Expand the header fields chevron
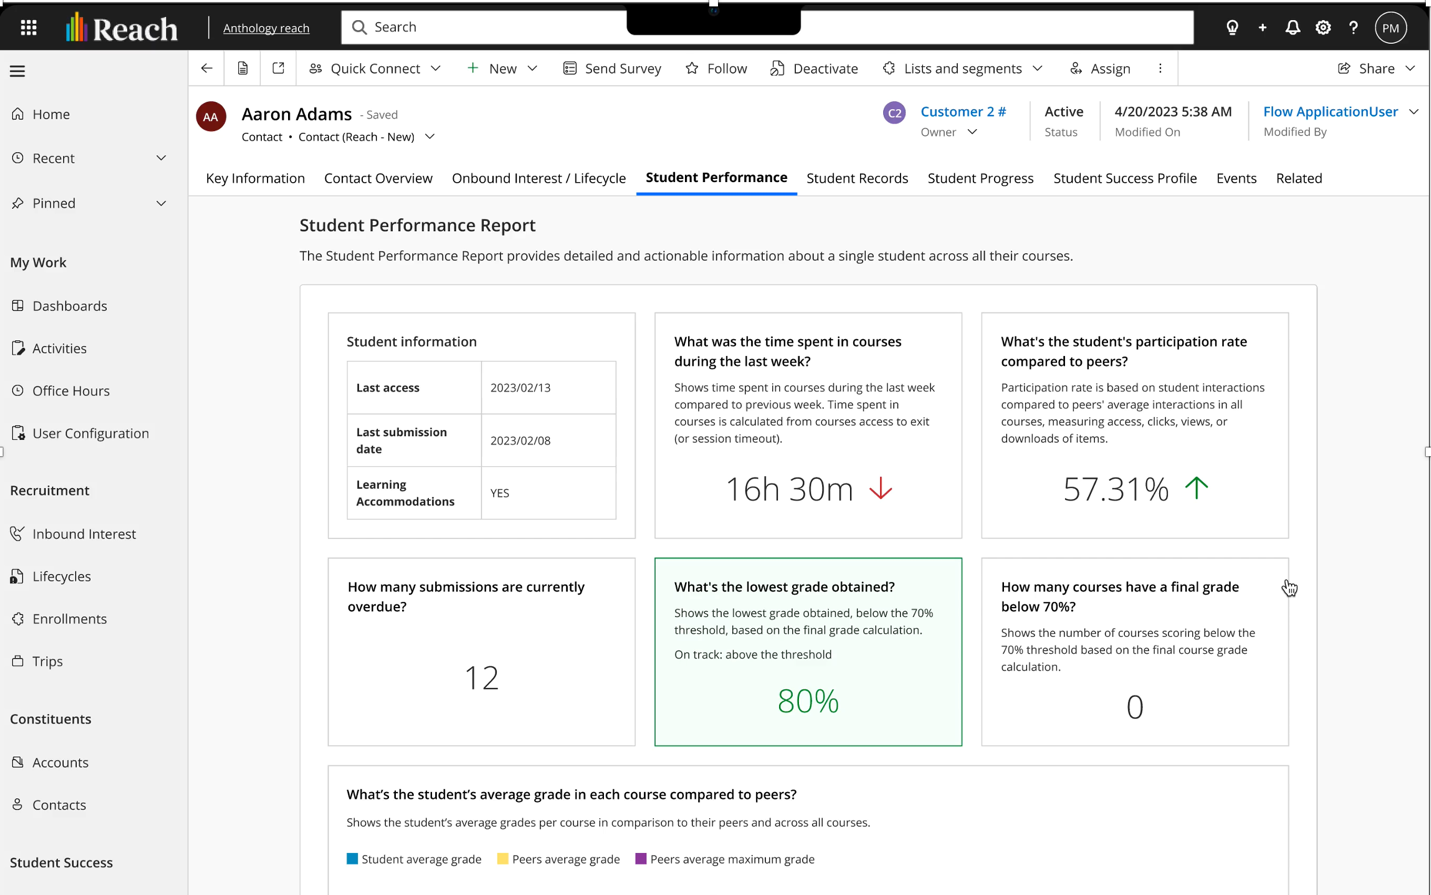The width and height of the screenshot is (1431, 895). tap(1414, 112)
